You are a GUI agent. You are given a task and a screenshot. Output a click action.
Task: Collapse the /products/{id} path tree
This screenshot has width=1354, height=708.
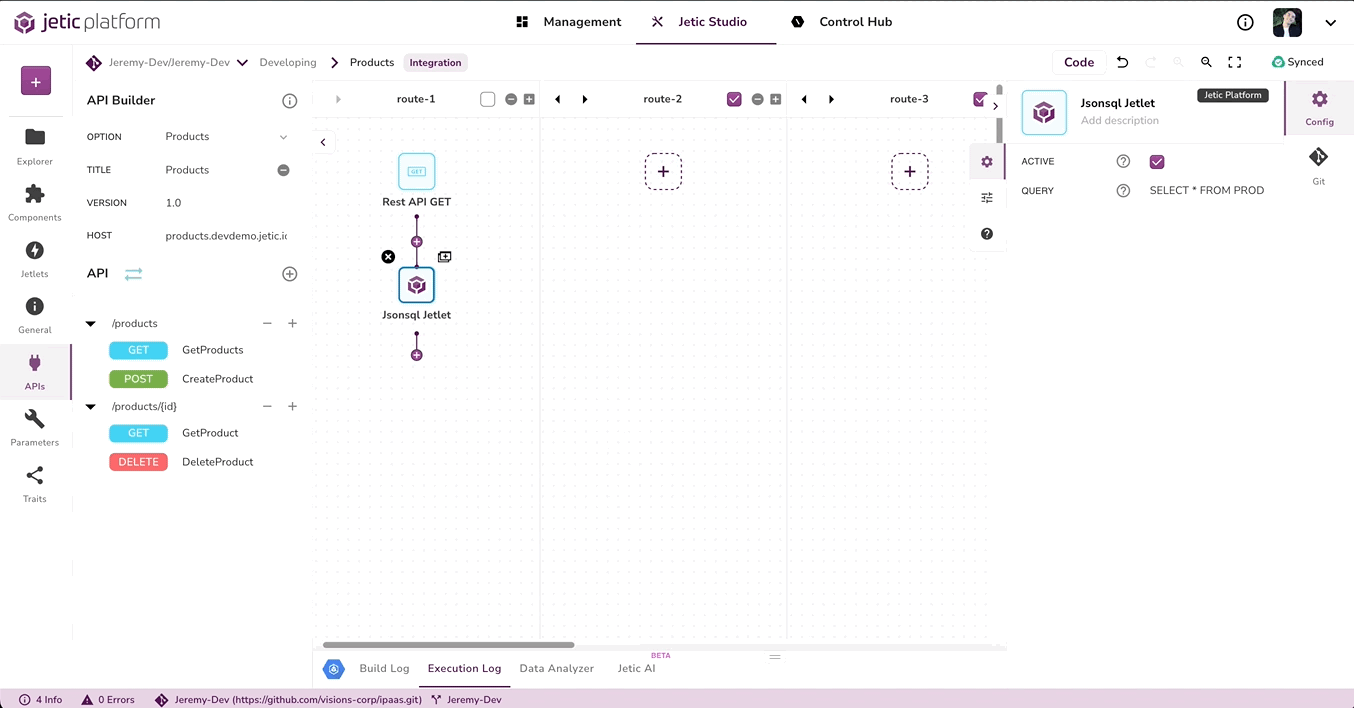91,407
